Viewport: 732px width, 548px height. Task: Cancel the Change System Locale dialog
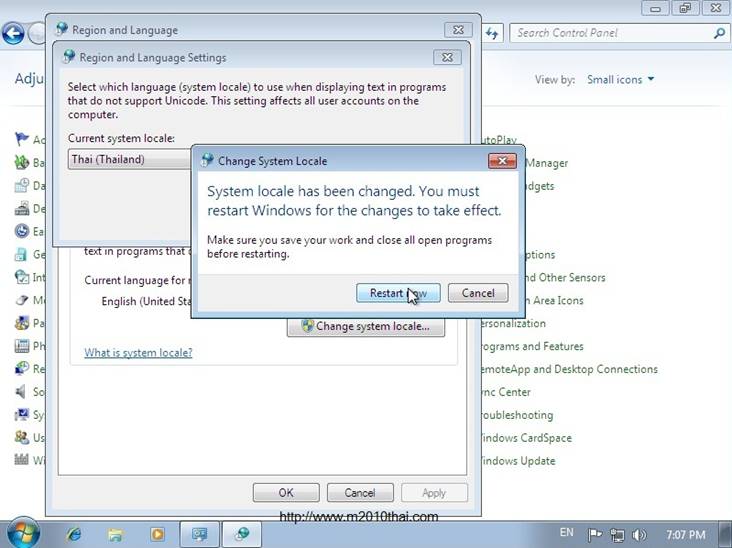click(x=478, y=293)
